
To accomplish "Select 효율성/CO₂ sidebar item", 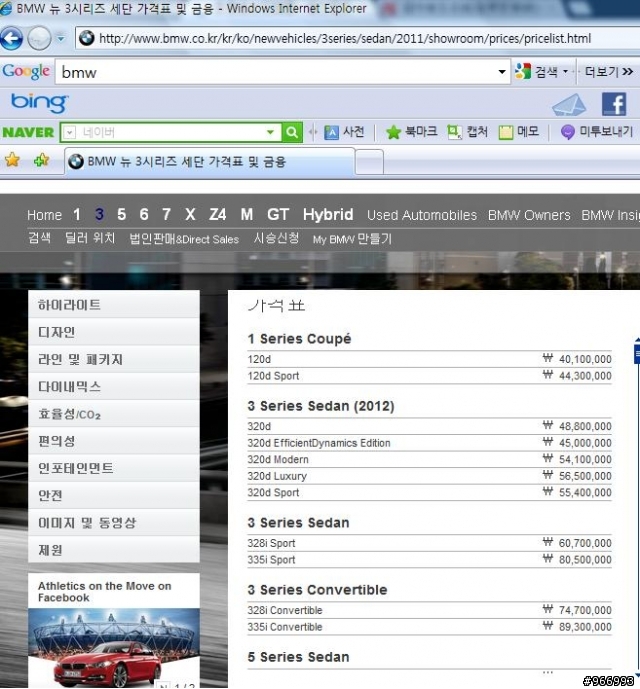I will pos(114,413).
